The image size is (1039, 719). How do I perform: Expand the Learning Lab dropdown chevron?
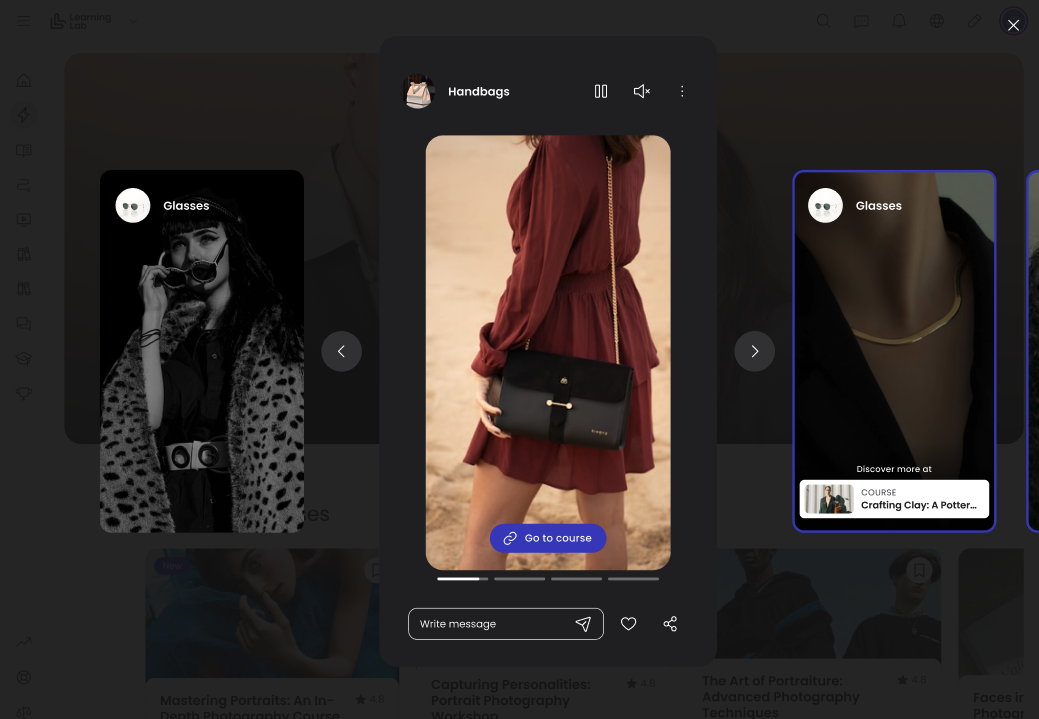point(133,21)
